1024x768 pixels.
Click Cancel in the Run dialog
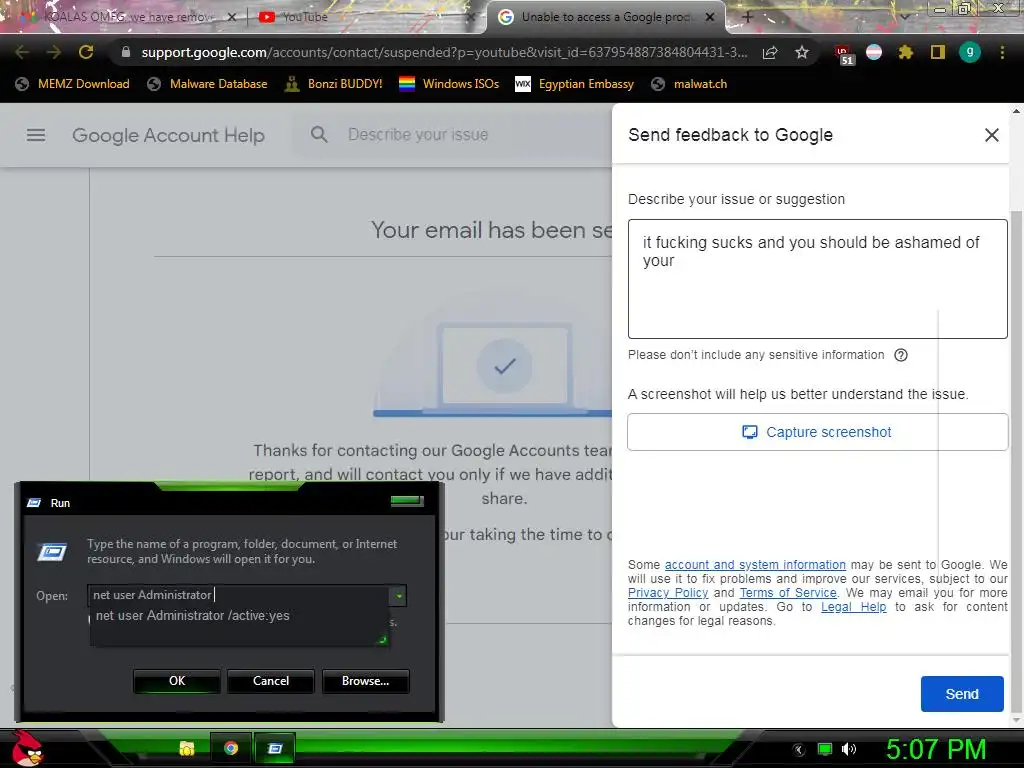pyautogui.click(x=271, y=680)
